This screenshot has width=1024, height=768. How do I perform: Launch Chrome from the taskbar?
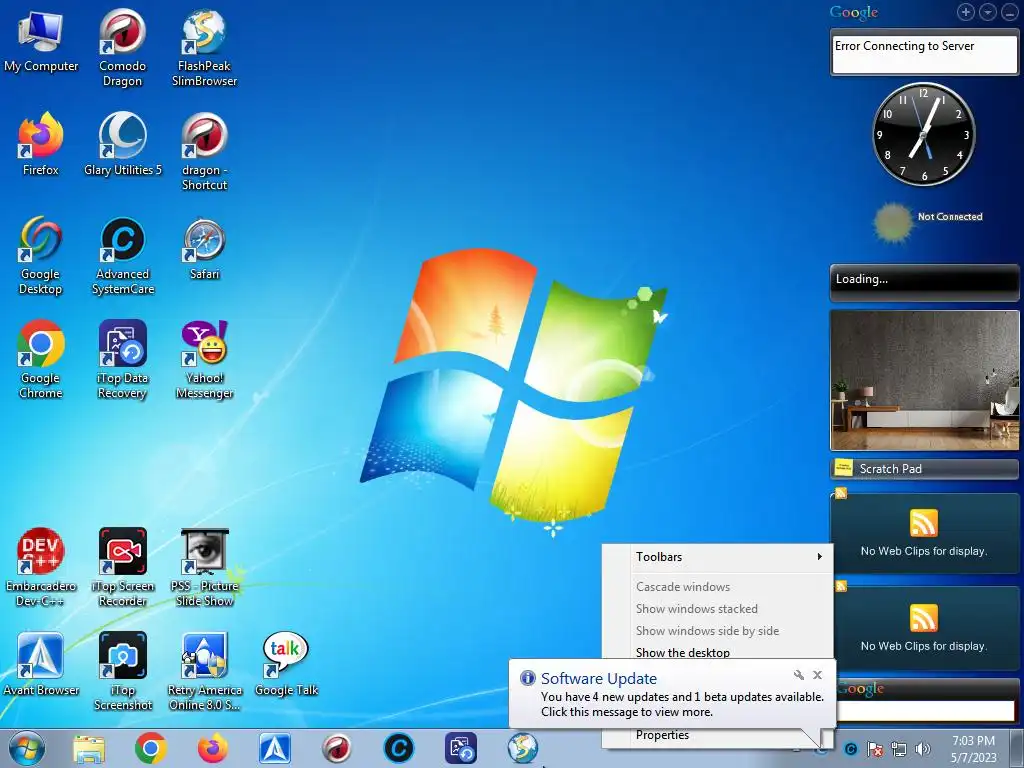click(x=151, y=749)
